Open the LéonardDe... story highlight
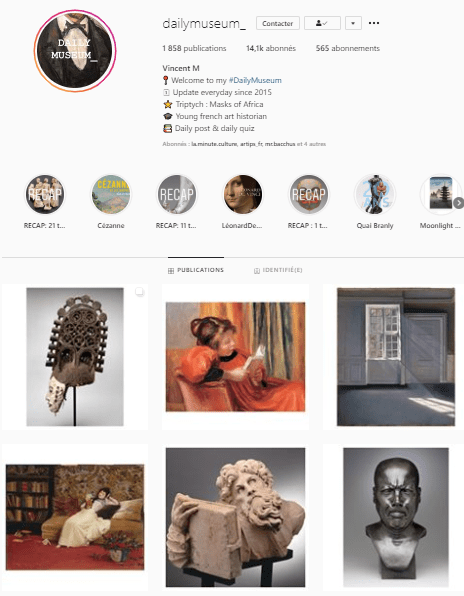The width and height of the screenshot is (464, 596). coord(242,194)
